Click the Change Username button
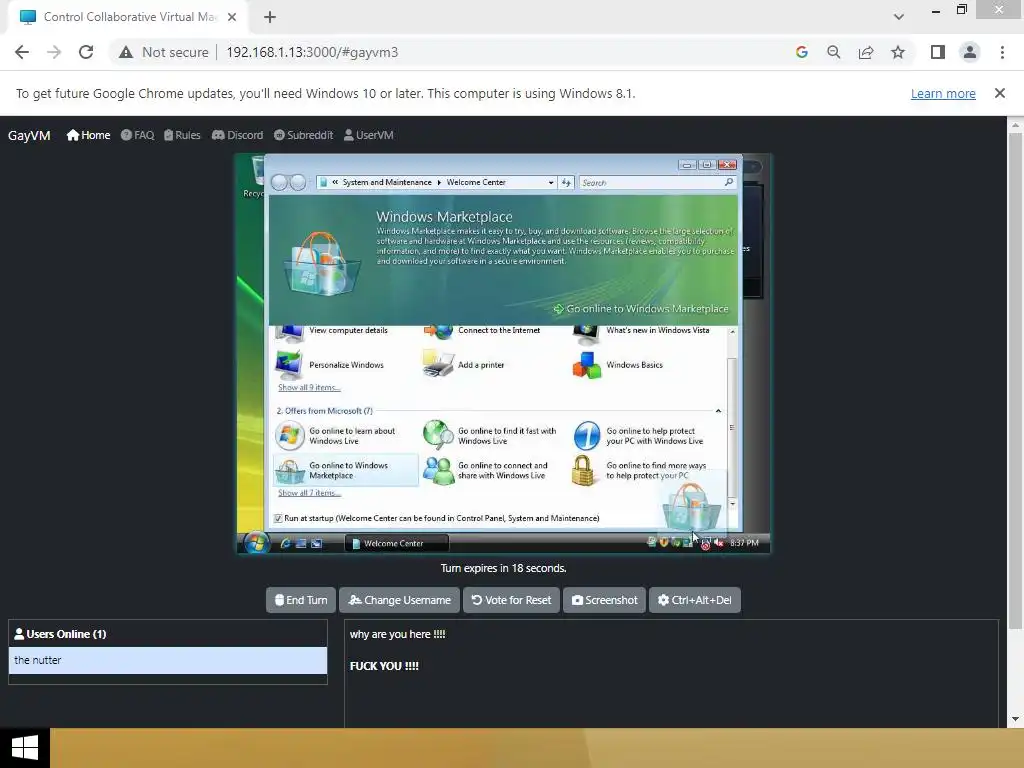The height and width of the screenshot is (768, 1024). point(400,600)
